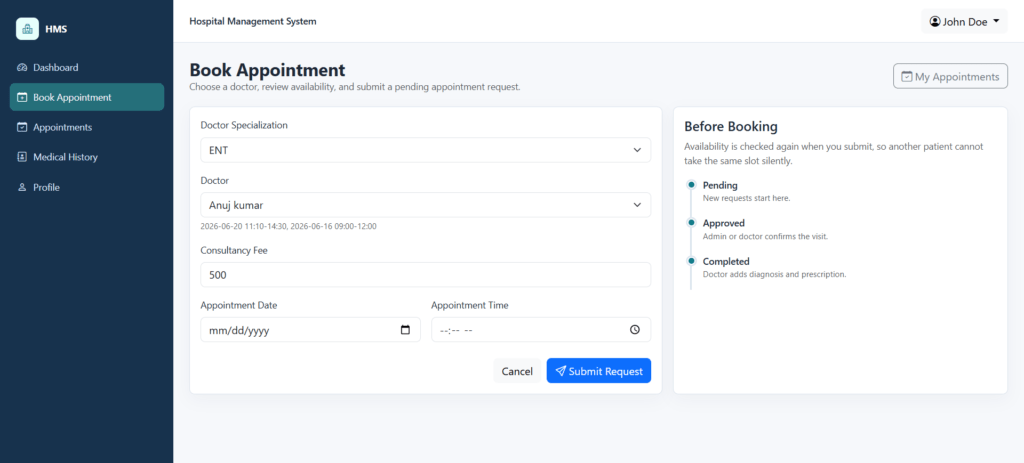Expand the John Doe user menu caret
This screenshot has height=463, width=1024.
pos(996,22)
